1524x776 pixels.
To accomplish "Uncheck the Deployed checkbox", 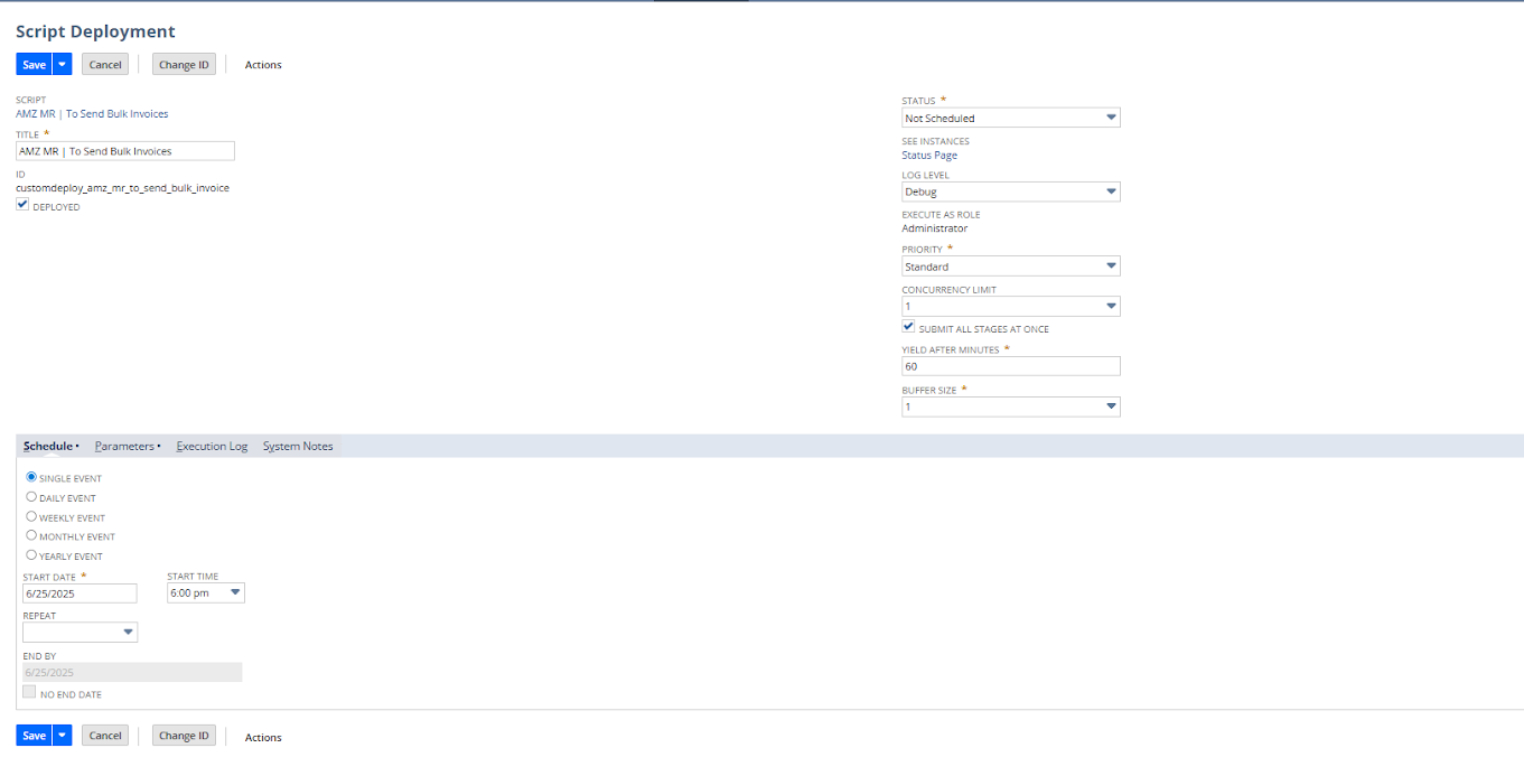I will point(22,205).
